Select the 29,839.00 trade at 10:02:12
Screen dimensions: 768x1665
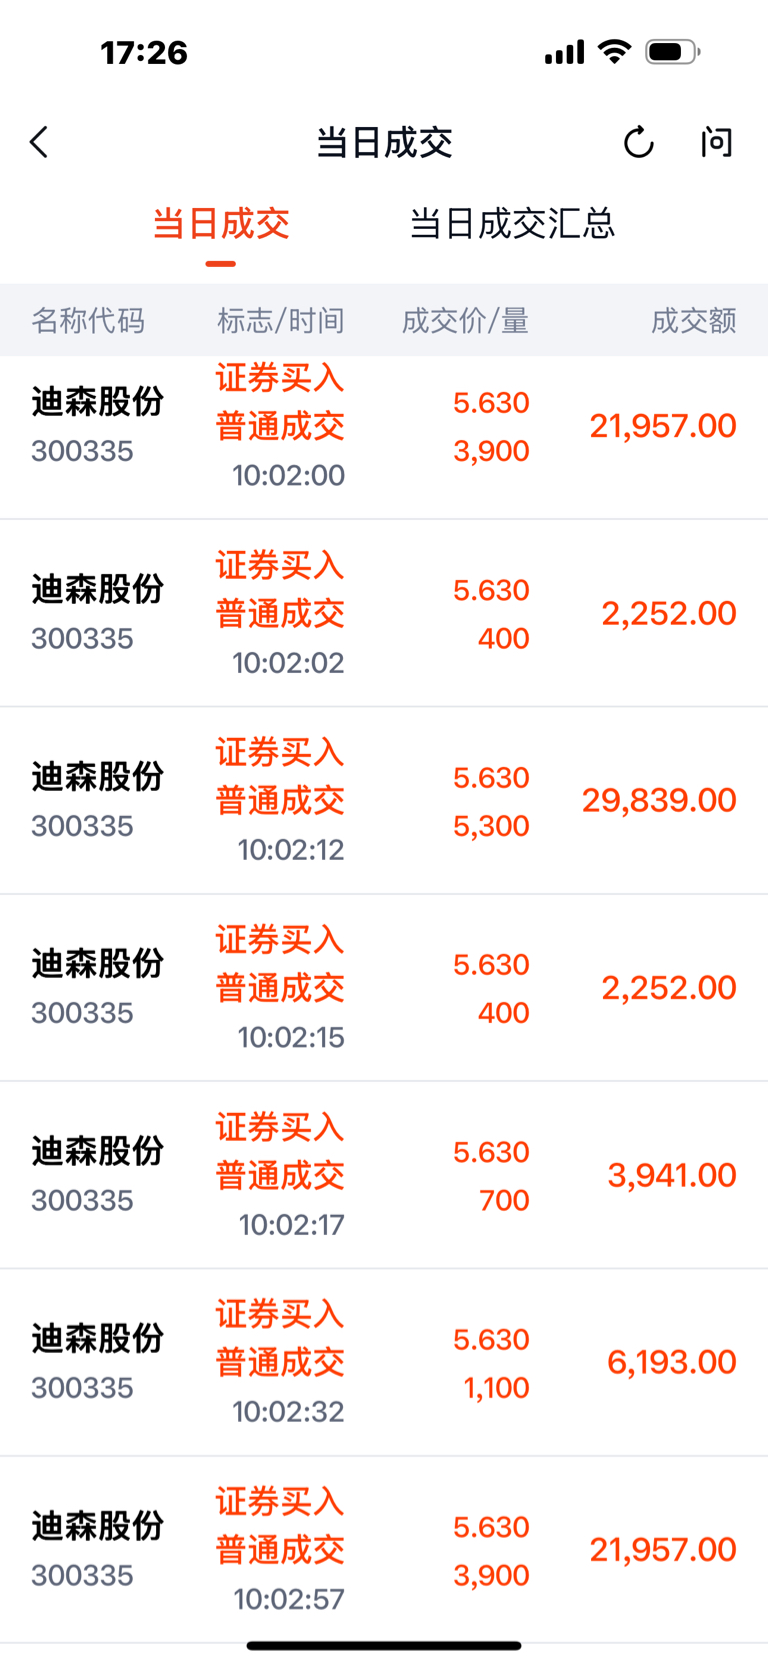[384, 800]
